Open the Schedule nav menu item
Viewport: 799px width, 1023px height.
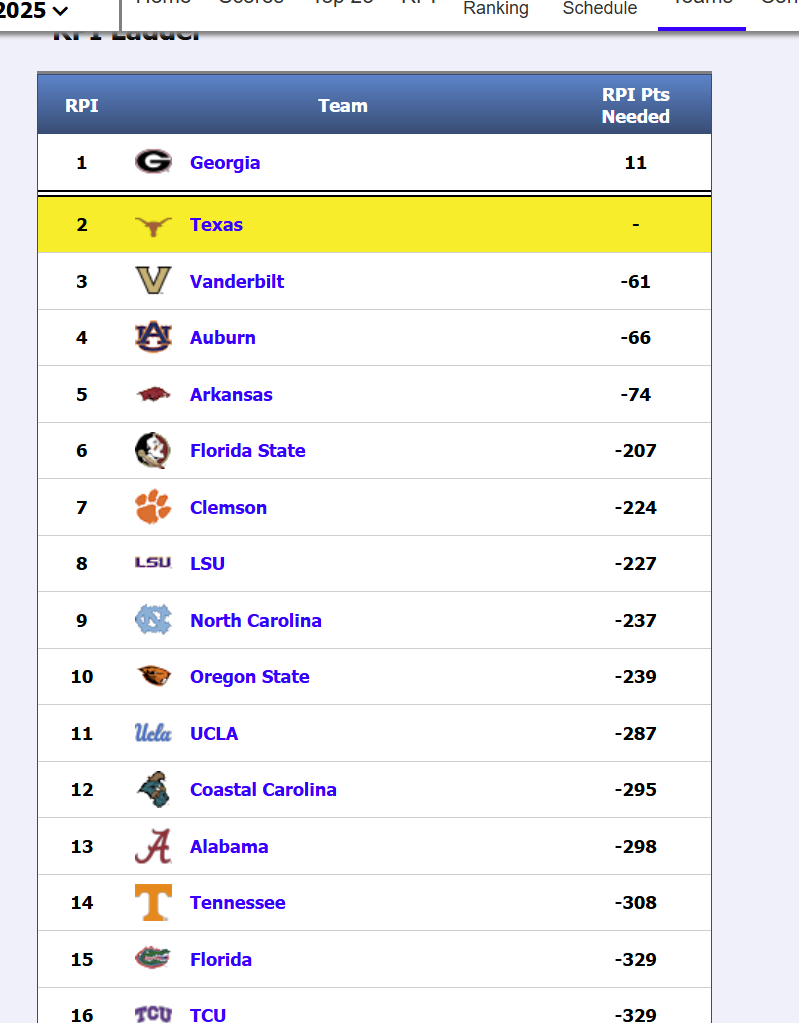pos(599,8)
